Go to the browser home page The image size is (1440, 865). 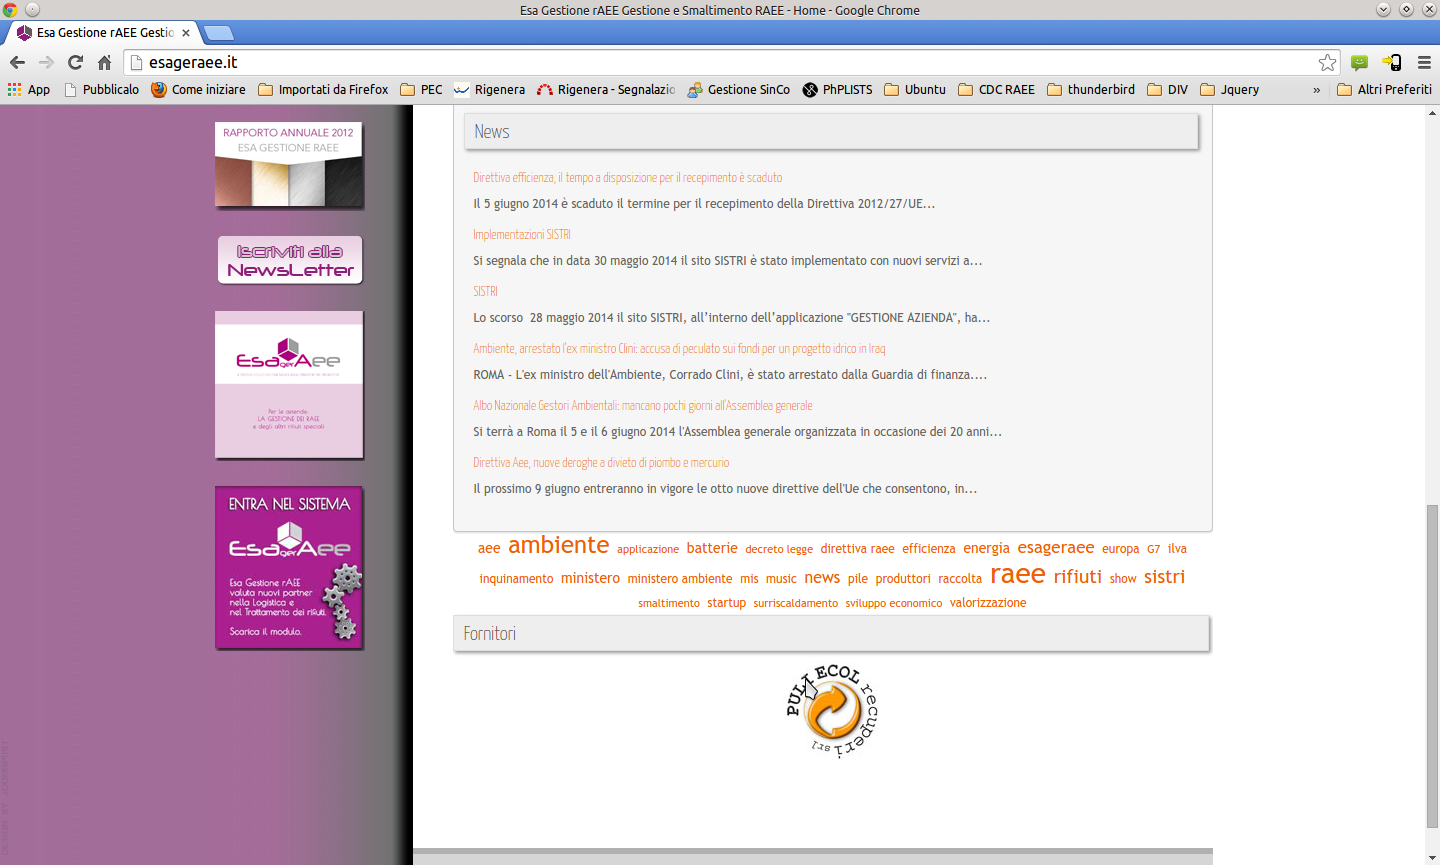click(x=104, y=62)
